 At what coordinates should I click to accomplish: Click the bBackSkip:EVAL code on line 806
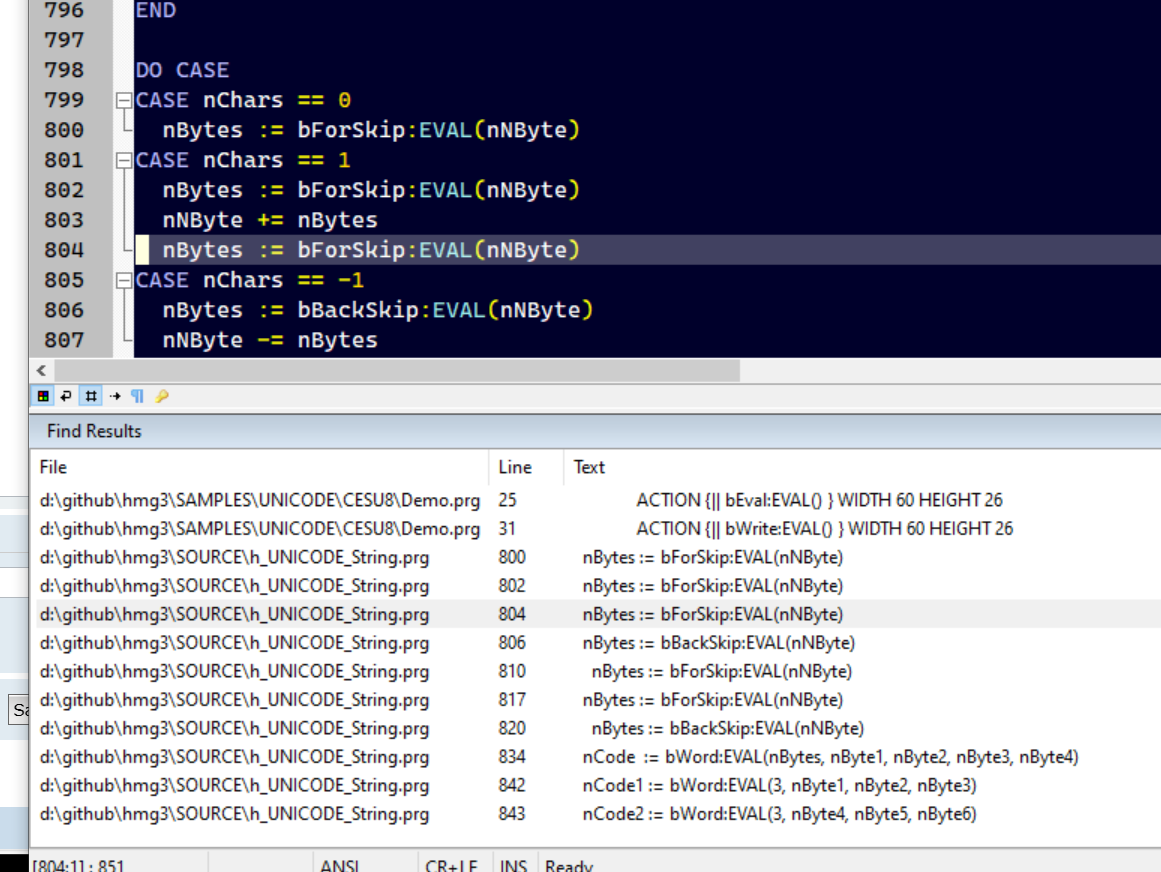pos(378,310)
